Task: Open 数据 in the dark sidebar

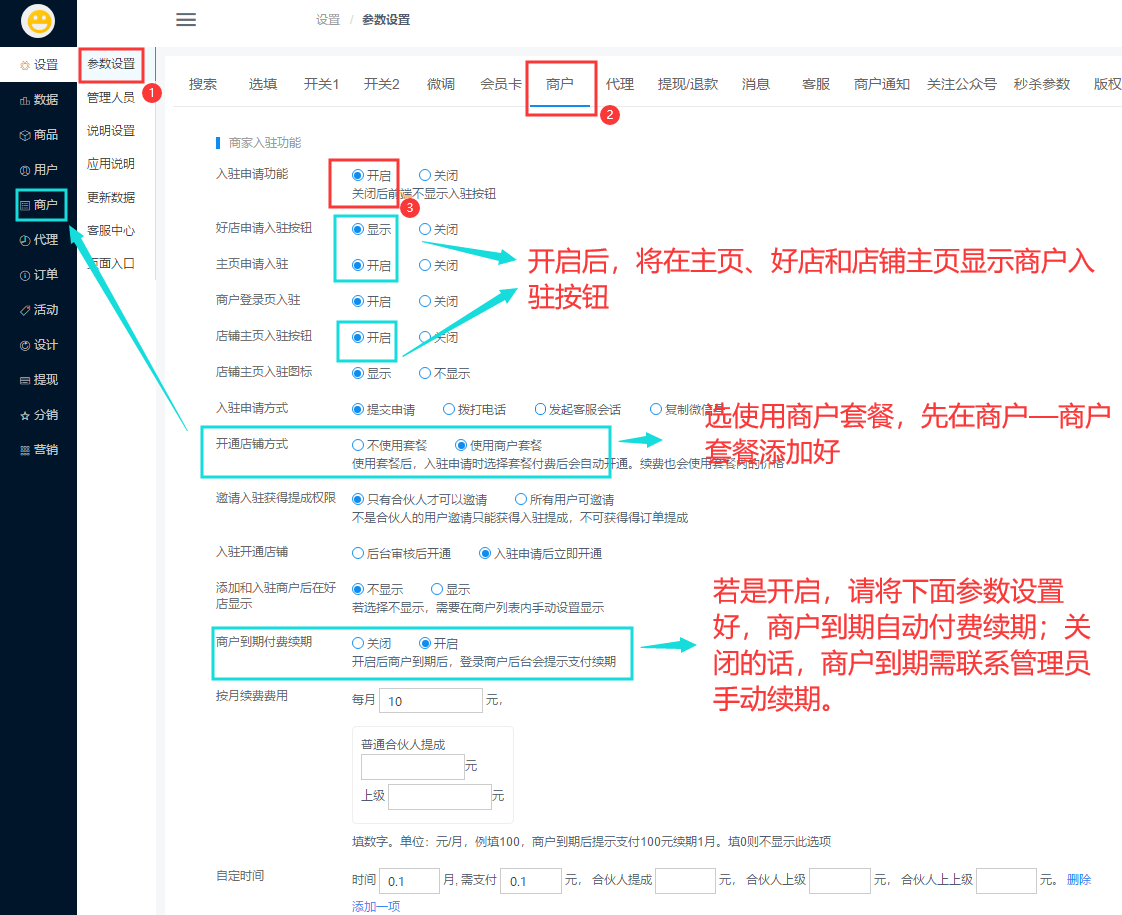Action: (39, 99)
